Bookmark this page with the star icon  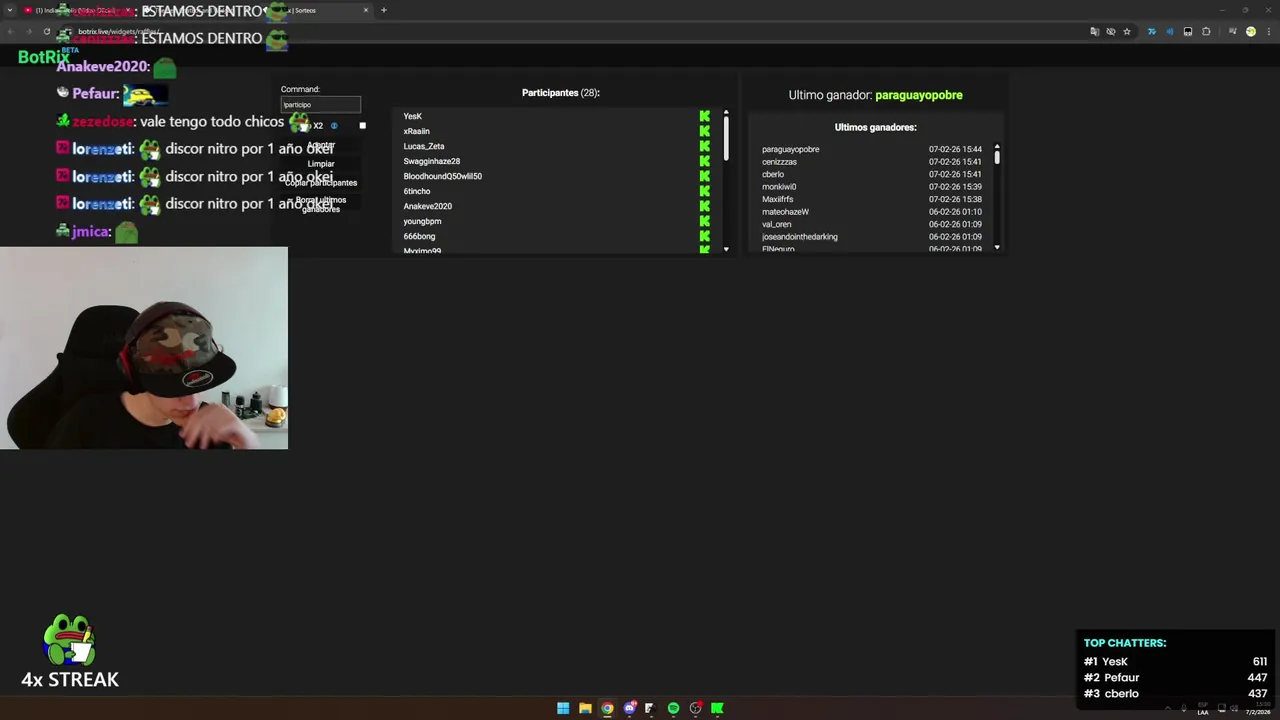pyautogui.click(x=1127, y=31)
